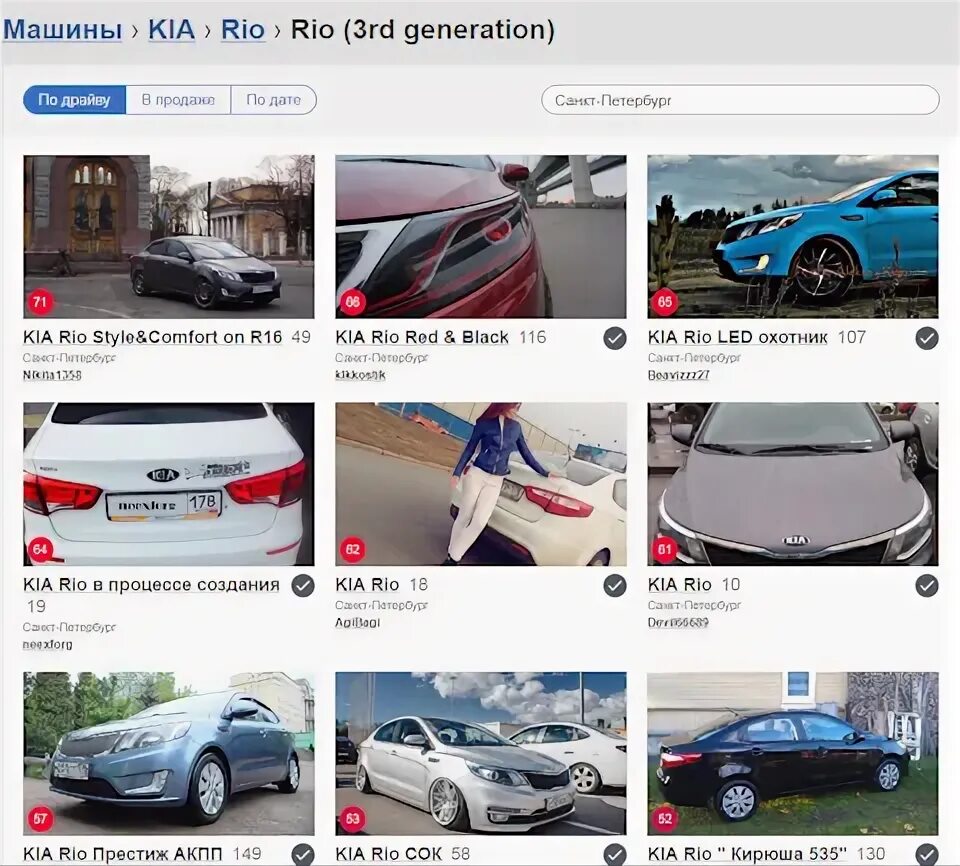Click follower count 49 next to Style&Comfort

point(301,337)
